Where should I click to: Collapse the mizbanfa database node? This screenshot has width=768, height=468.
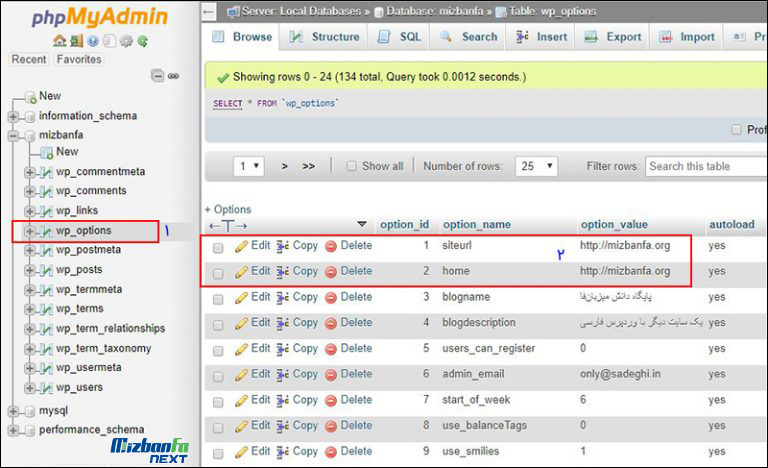(14, 135)
